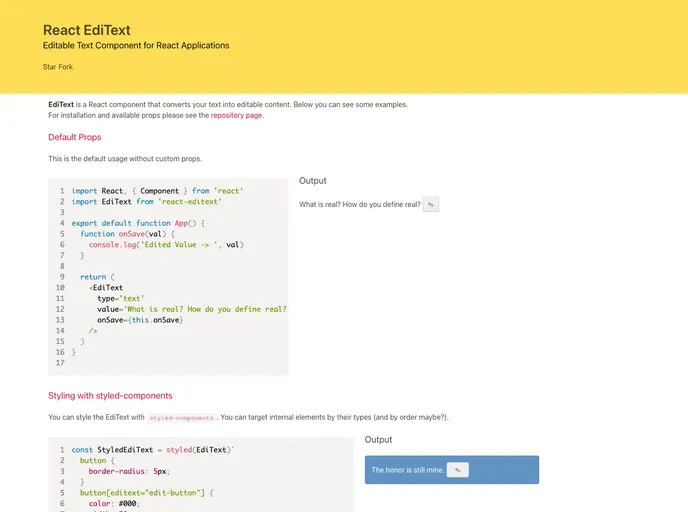Click the edit pencil beside "What is real?"
Viewport: 688px width, 512px height.
pos(430,204)
